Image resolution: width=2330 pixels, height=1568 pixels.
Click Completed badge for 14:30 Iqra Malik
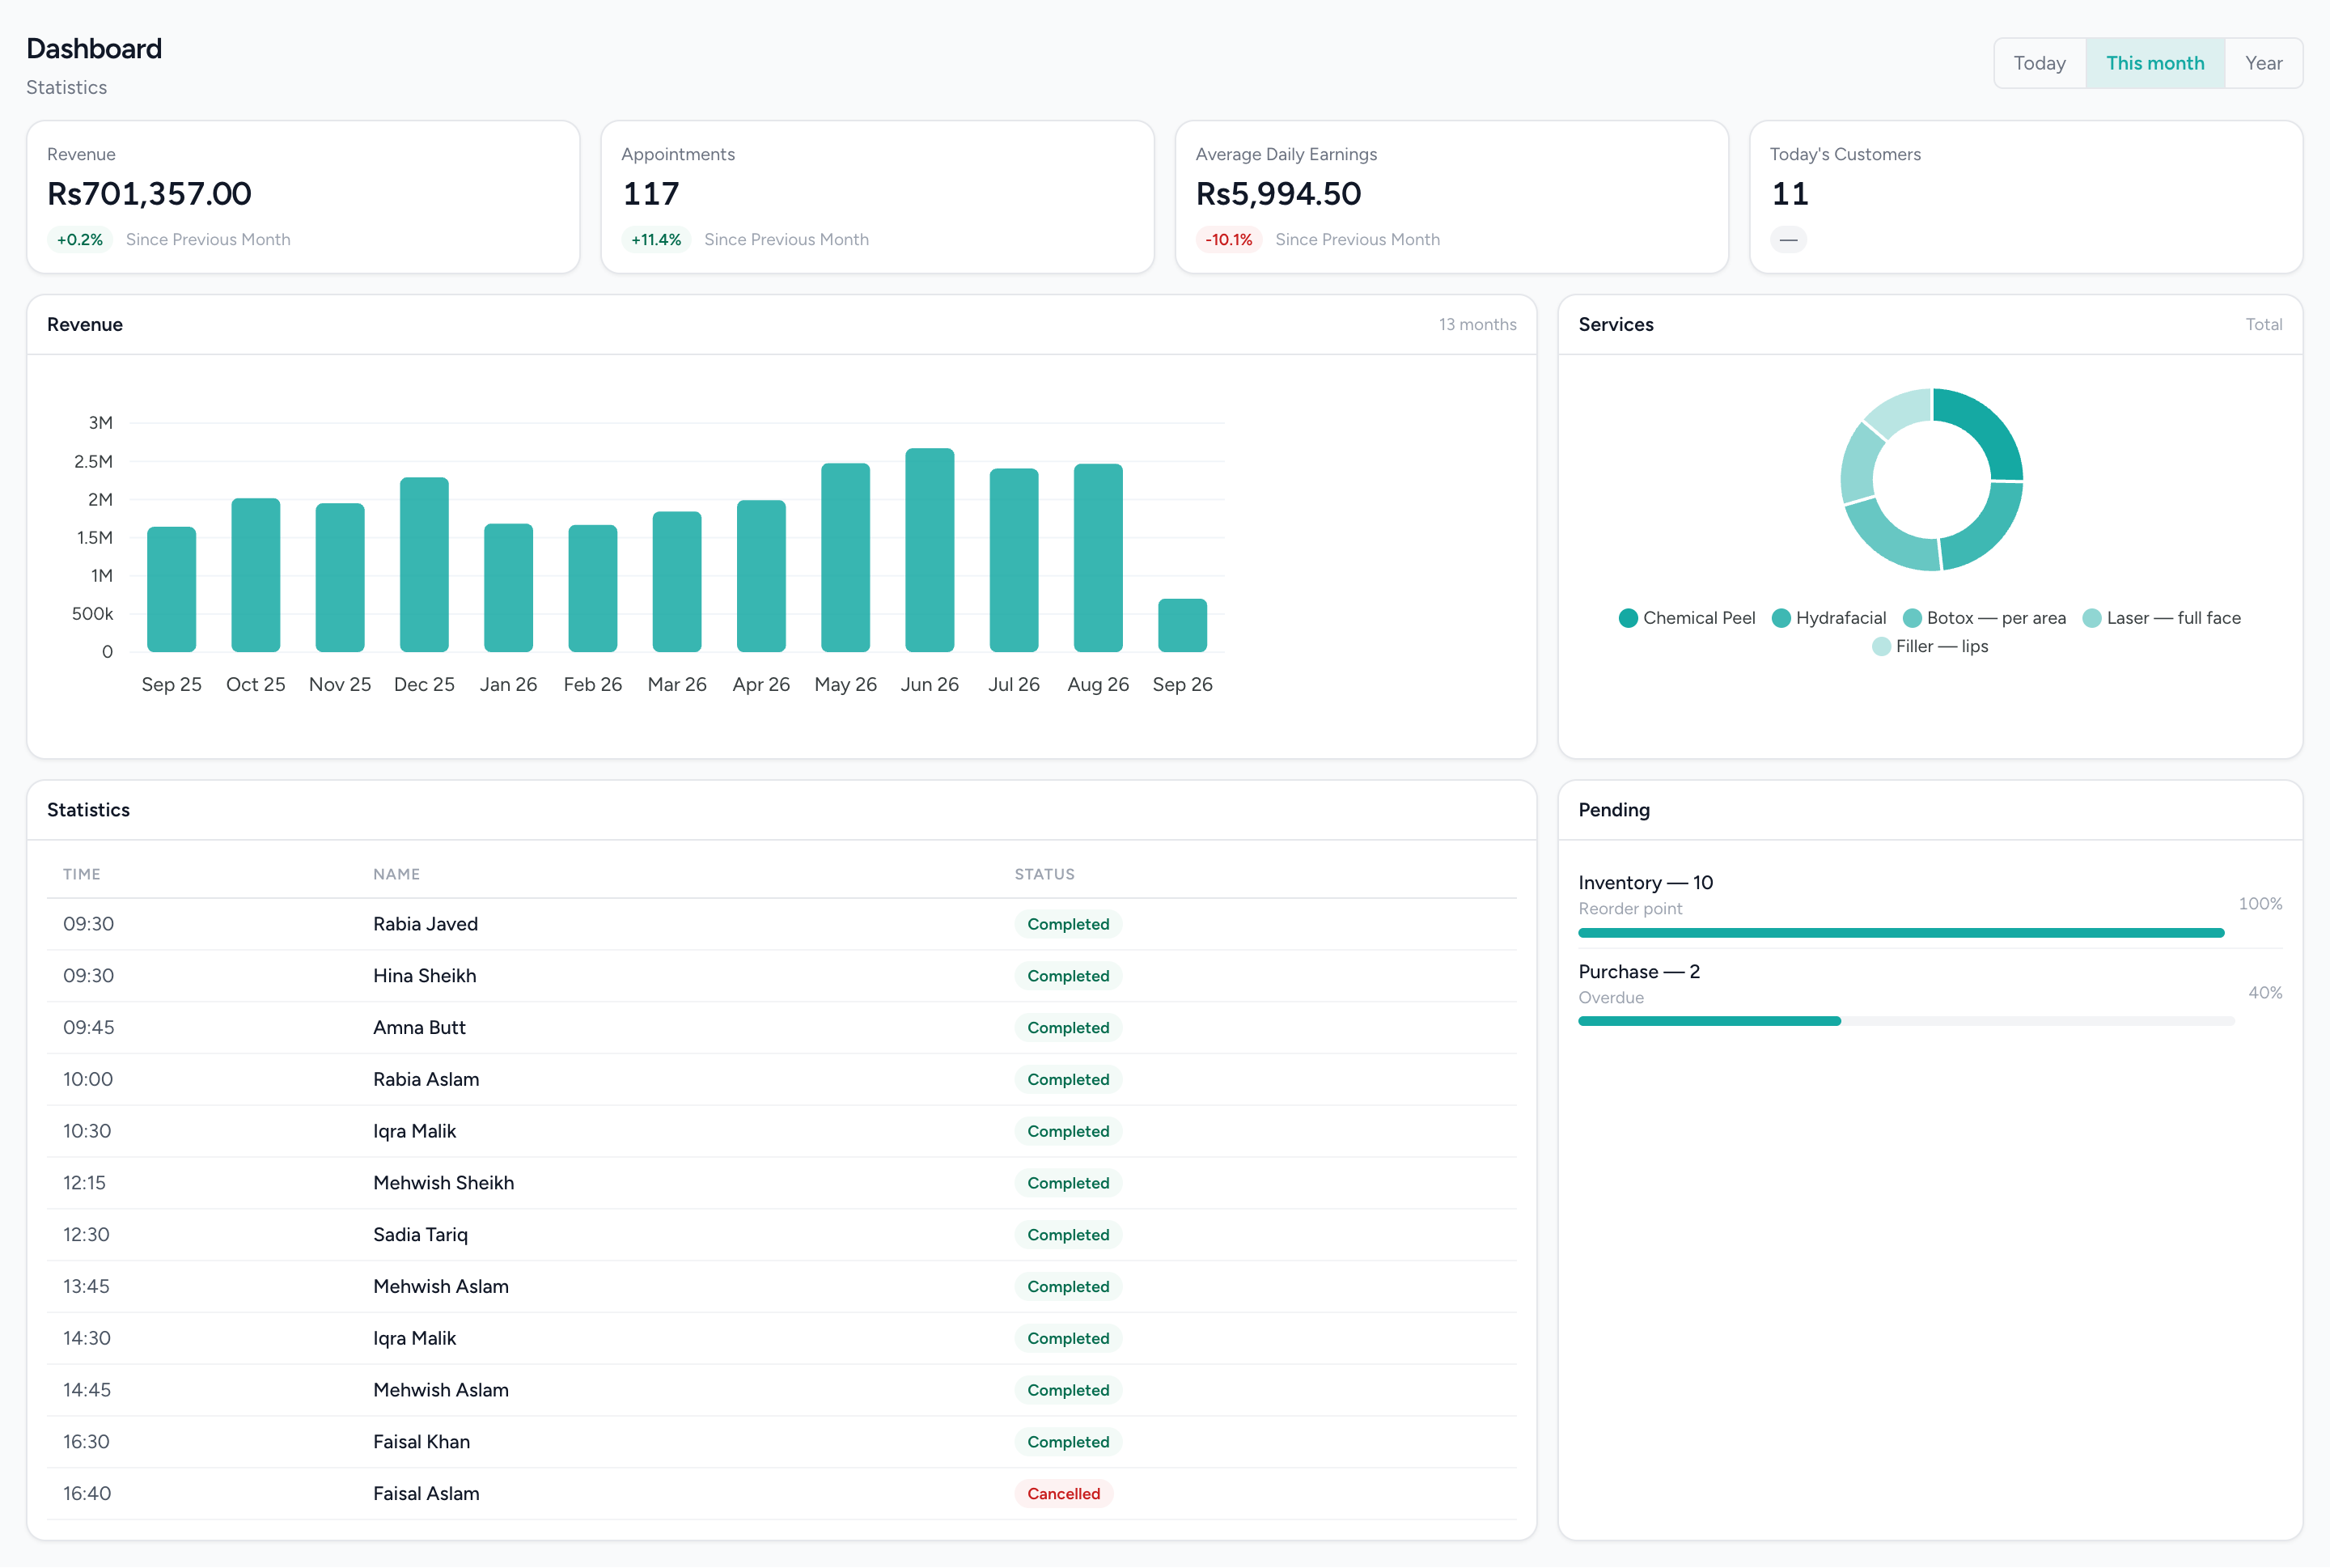pyautogui.click(x=1068, y=1339)
